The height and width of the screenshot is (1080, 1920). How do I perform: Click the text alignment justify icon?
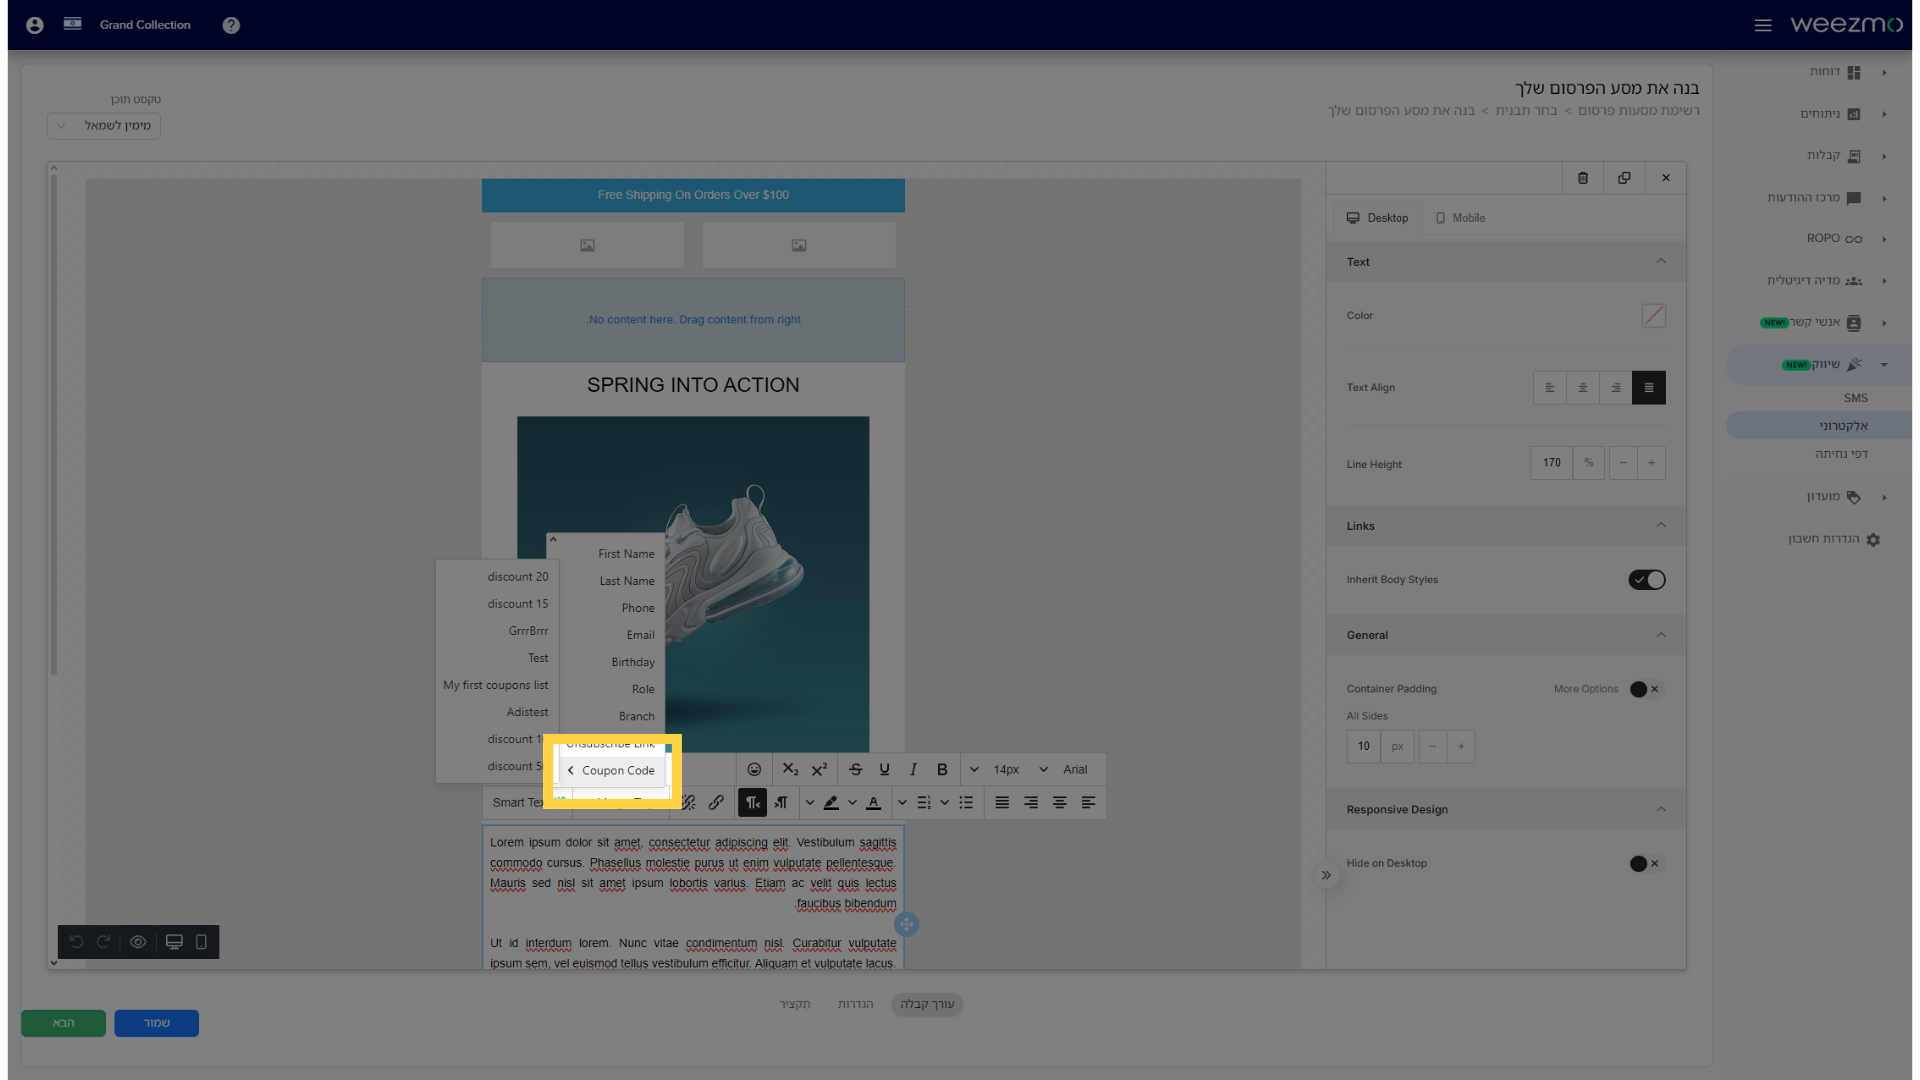(x=1002, y=802)
